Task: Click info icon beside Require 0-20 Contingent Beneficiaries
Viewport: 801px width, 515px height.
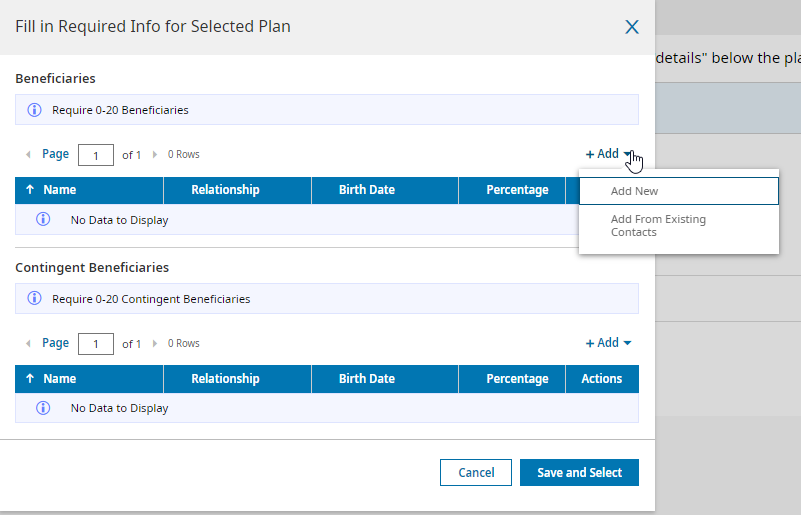Action: point(34,299)
